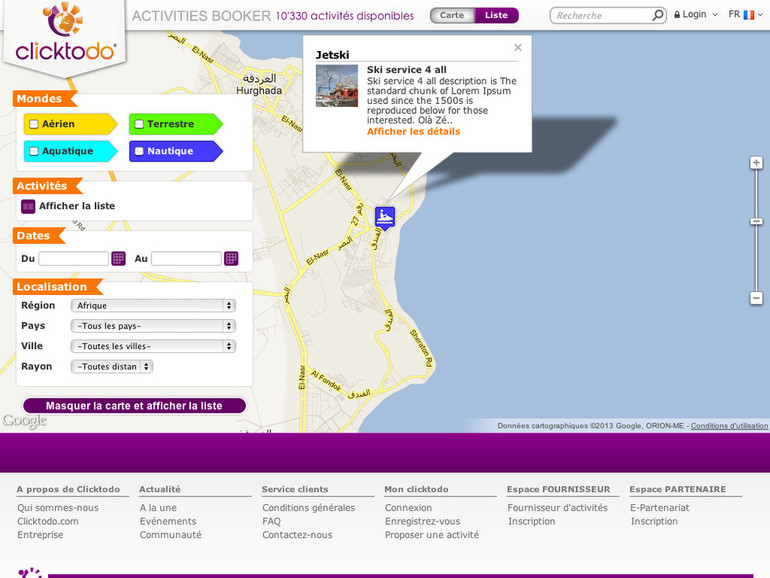The height and width of the screenshot is (578, 770).
Task: Open the Du date calendar icon
Action: [118, 258]
